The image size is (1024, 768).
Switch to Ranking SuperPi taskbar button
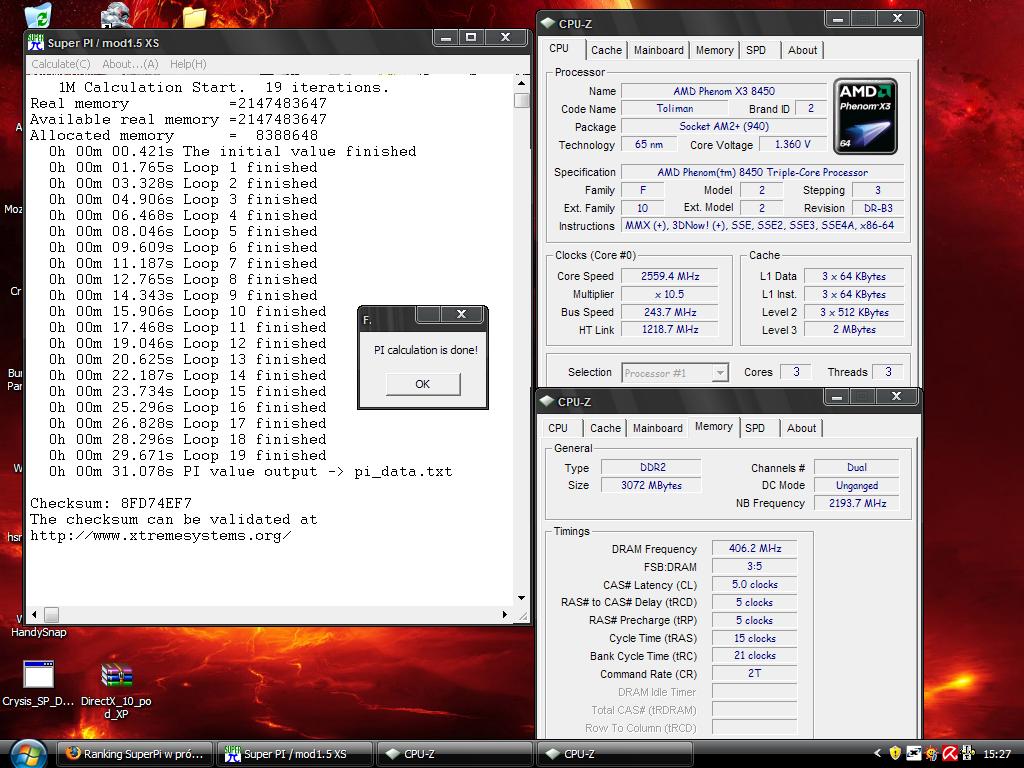click(x=135, y=754)
